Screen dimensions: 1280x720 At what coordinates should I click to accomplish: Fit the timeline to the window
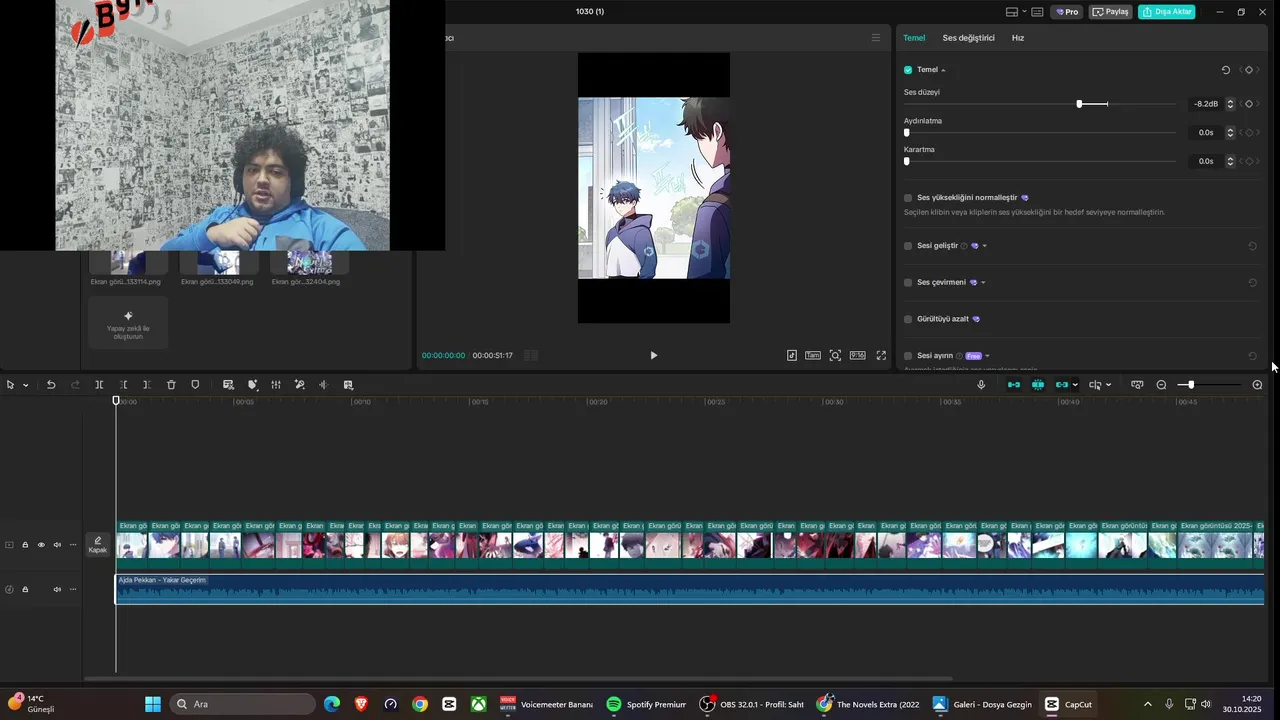pos(1137,385)
